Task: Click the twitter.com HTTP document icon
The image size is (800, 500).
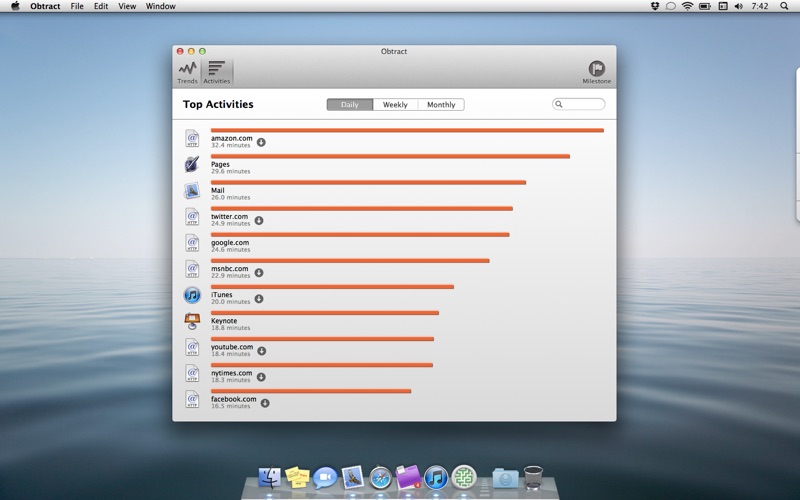Action: 192,217
